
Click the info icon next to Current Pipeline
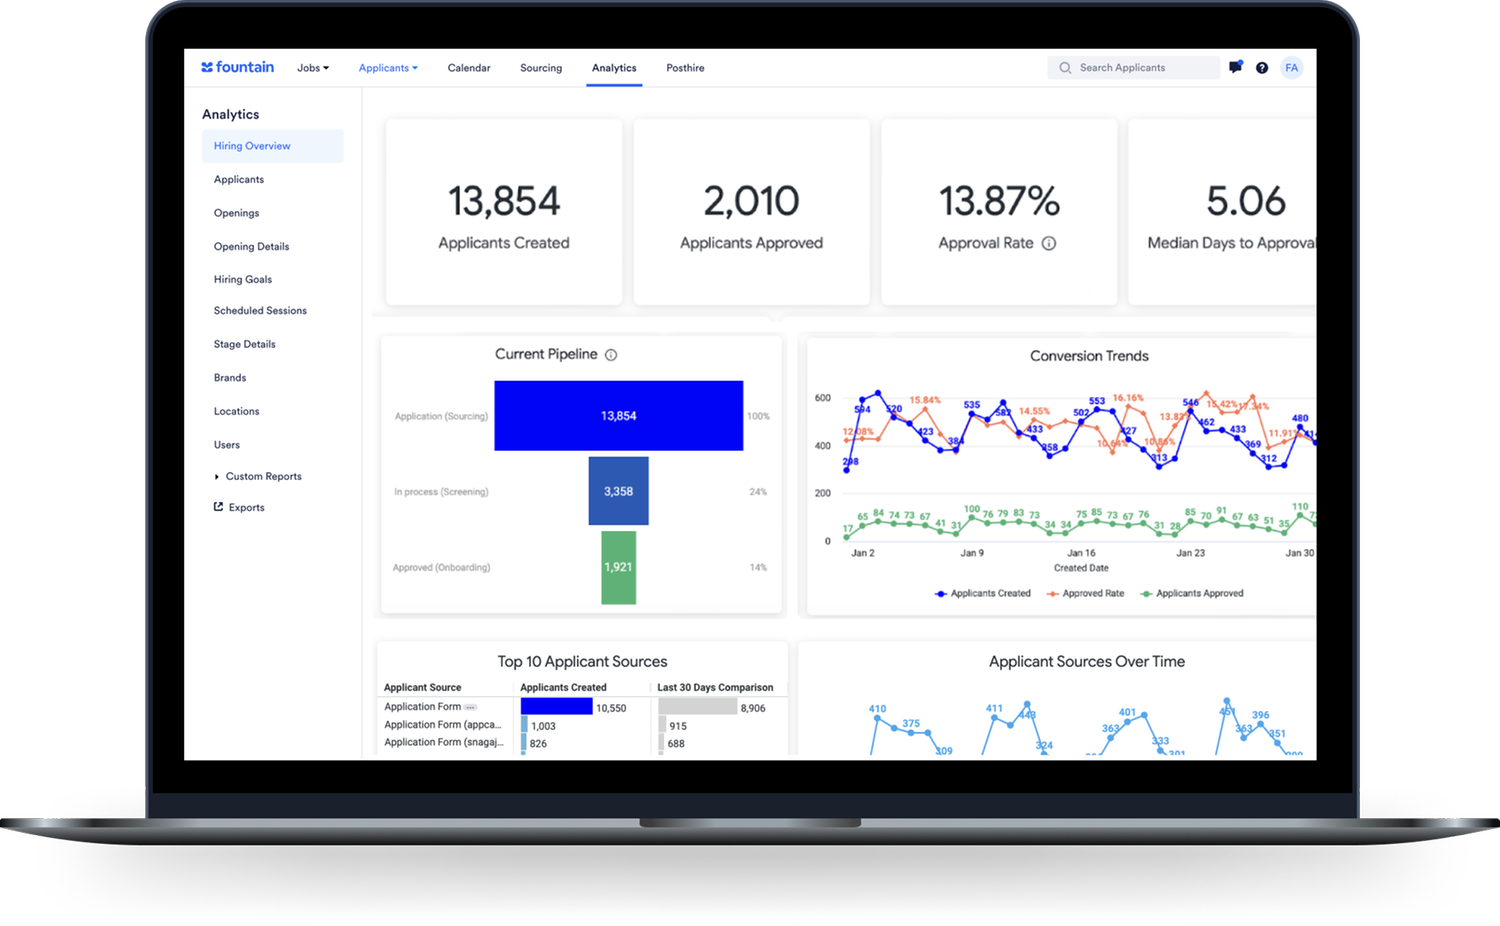pos(612,354)
